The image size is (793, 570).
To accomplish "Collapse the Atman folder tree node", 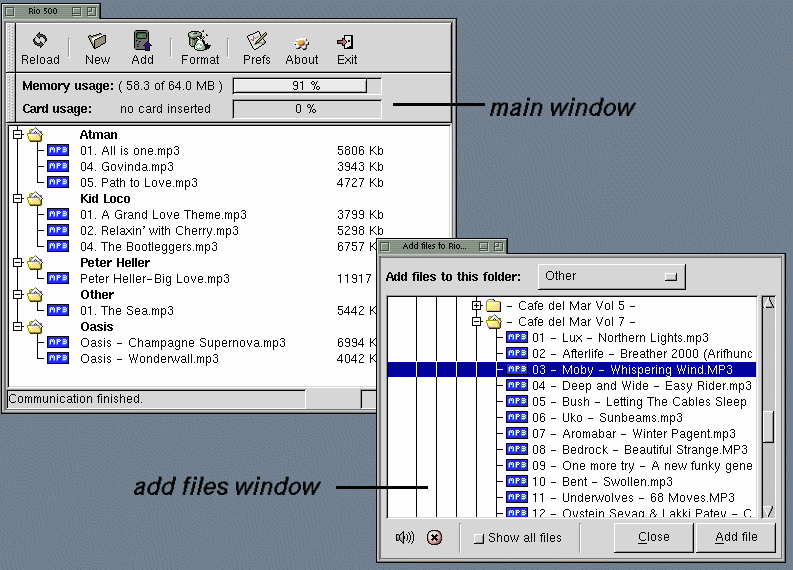I will coord(18,135).
